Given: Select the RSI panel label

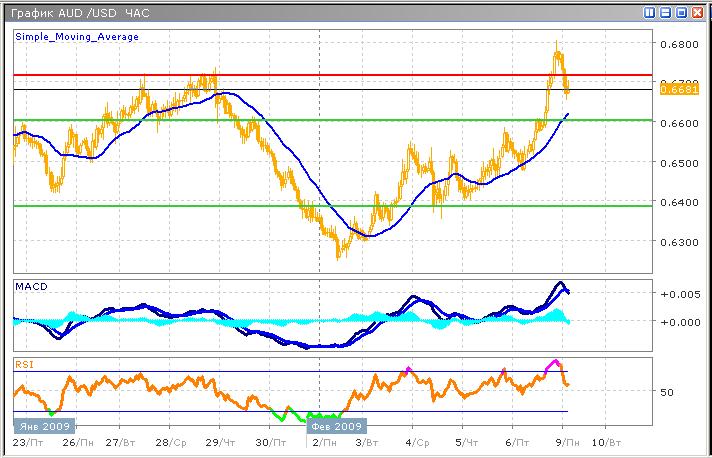Looking at the screenshot, I should click(22, 365).
